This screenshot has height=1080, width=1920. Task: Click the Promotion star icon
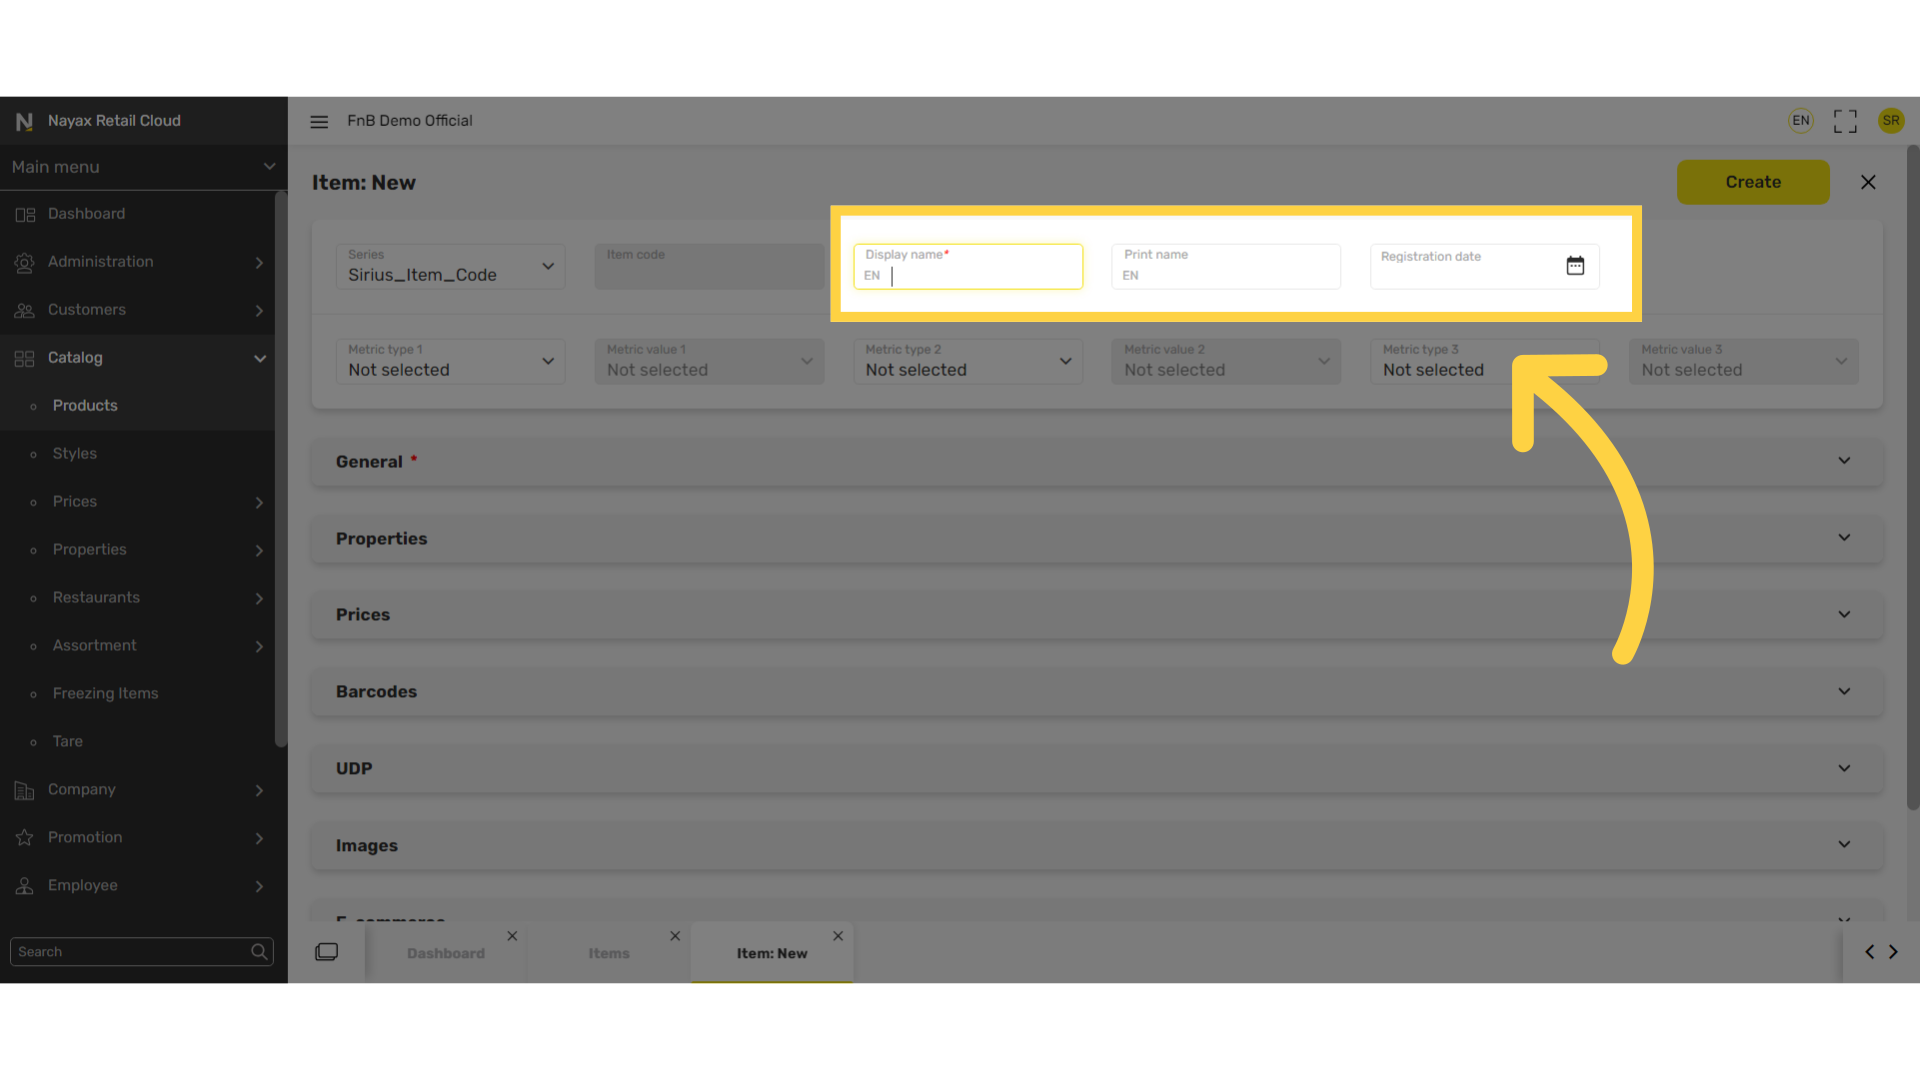pyautogui.click(x=25, y=838)
